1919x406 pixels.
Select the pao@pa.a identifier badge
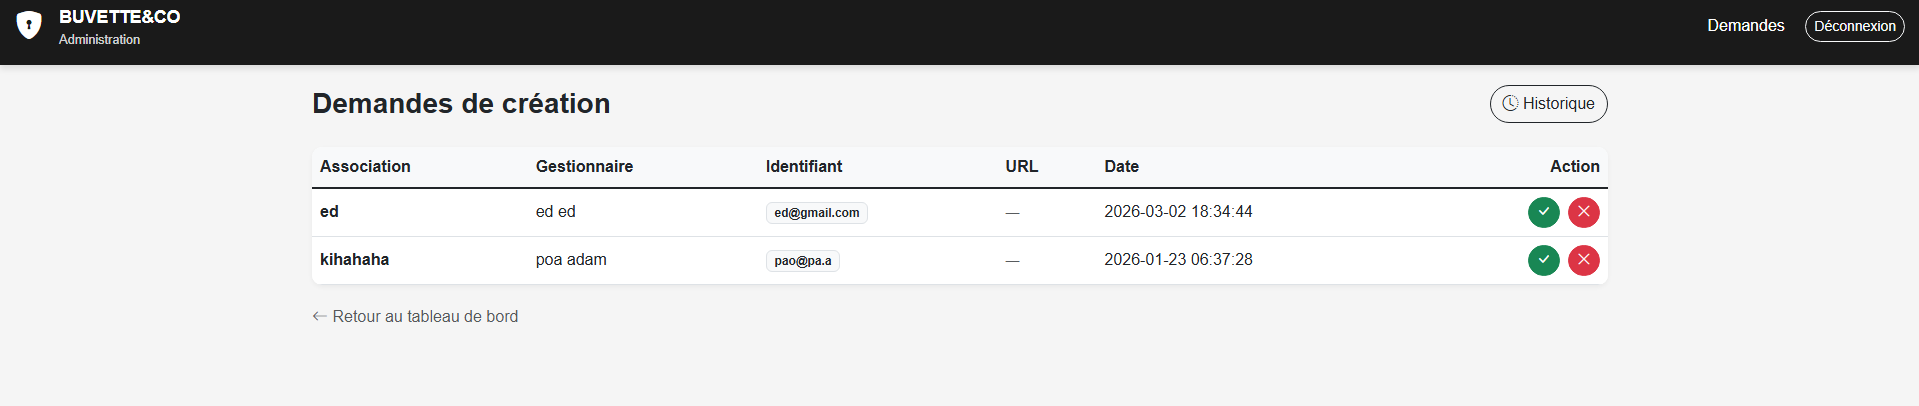coord(802,261)
